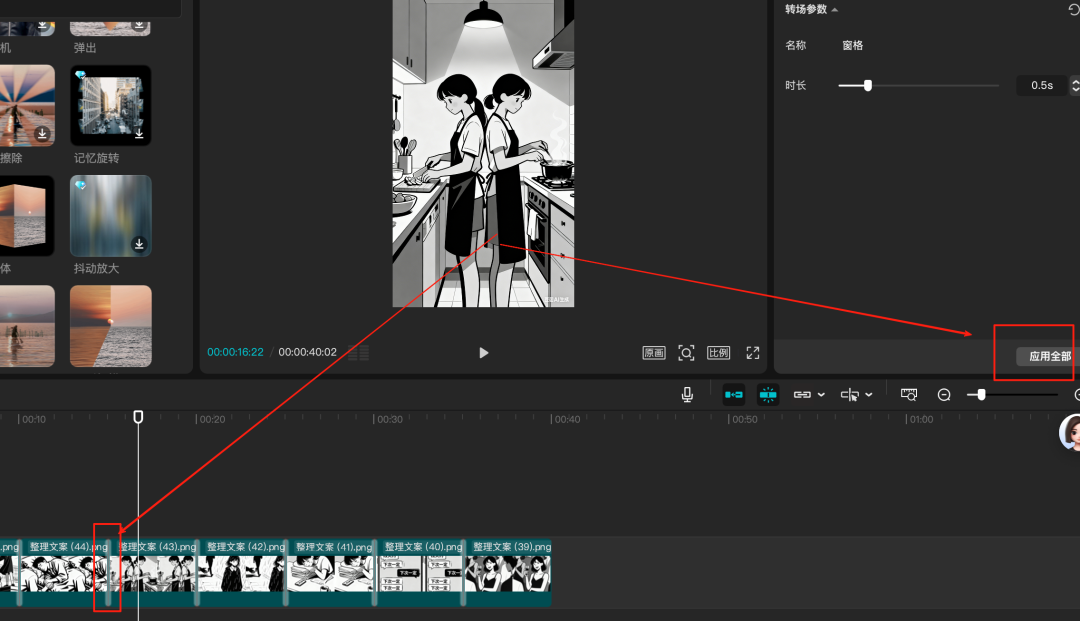This screenshot has width=1080, height=621.
Task: Click the timeline zoom-out magnifier icon
Action: (x=944, y=395)
